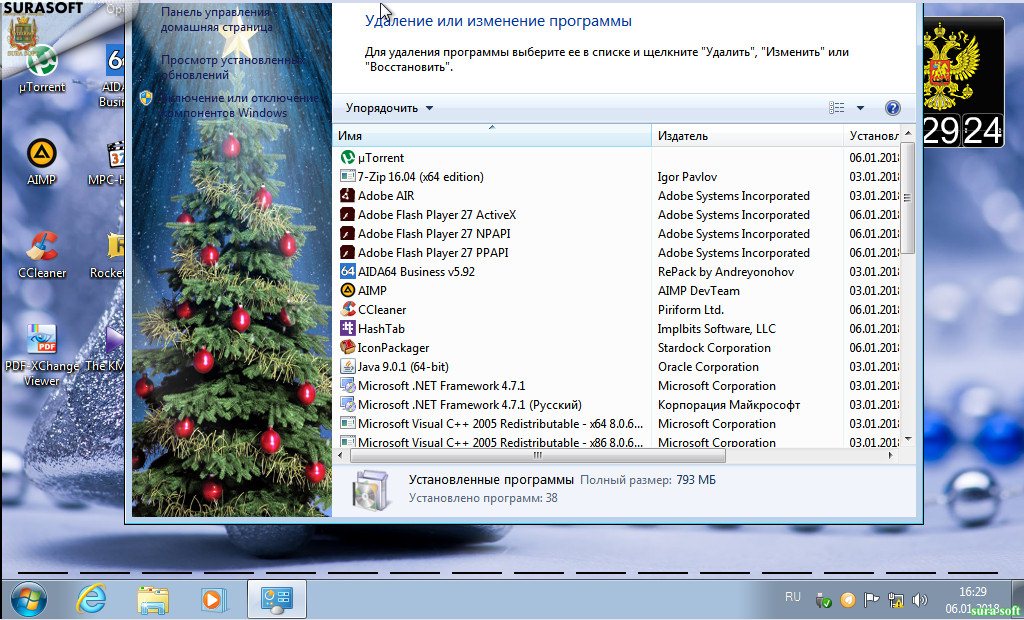Launch Internet Explorer from the taskbar
The image size is (1024, 620).
(x=91, y=598)
